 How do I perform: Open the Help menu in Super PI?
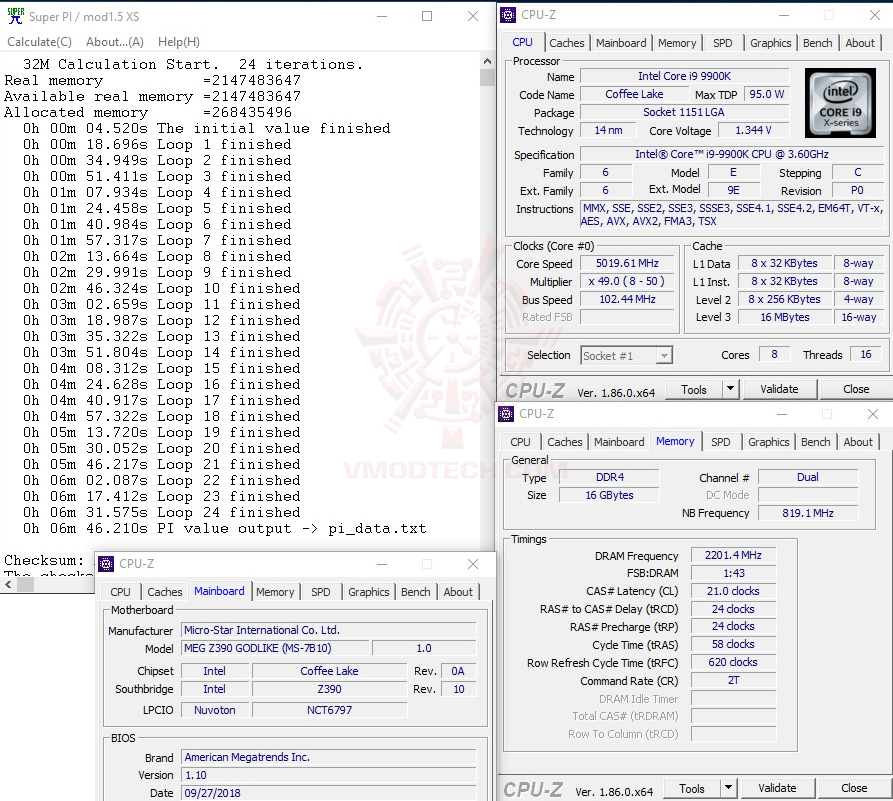(178, 41)
